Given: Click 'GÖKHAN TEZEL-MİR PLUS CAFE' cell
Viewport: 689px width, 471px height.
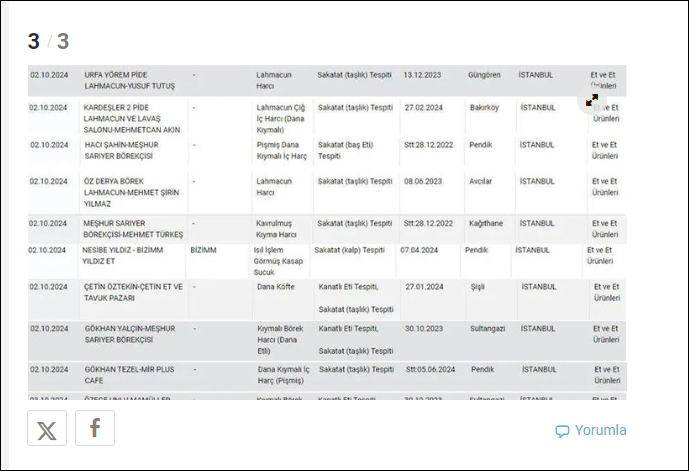Looking at the screenshot, I should tap(129, 375).
